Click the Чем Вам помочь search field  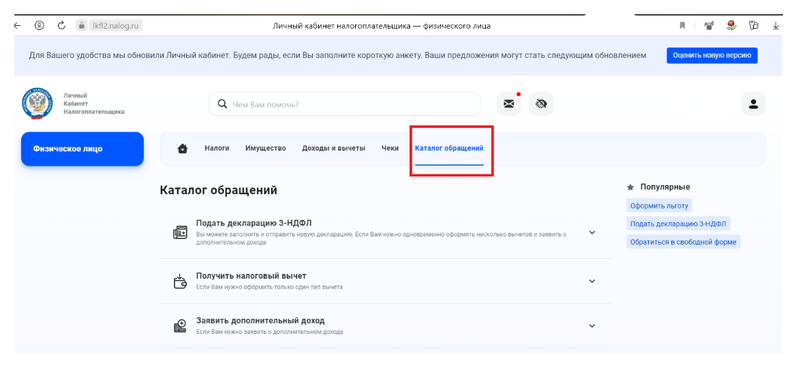[344, 104]
